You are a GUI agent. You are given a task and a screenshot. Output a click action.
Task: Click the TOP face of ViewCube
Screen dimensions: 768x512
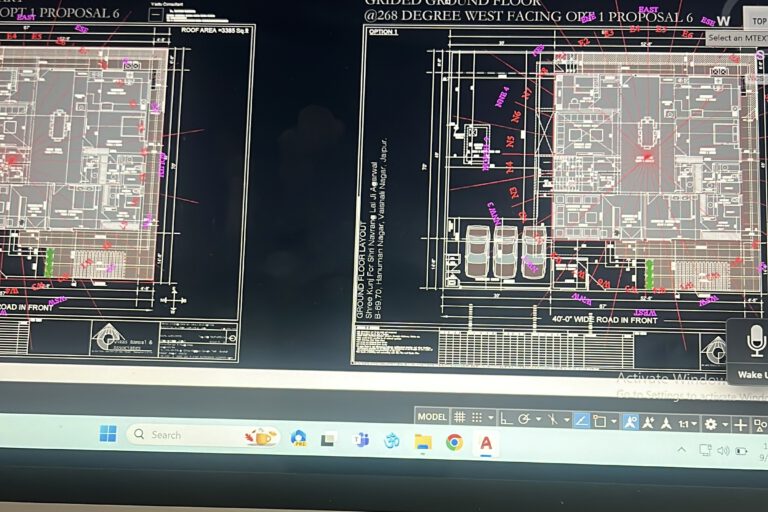[x=759, y=20]
